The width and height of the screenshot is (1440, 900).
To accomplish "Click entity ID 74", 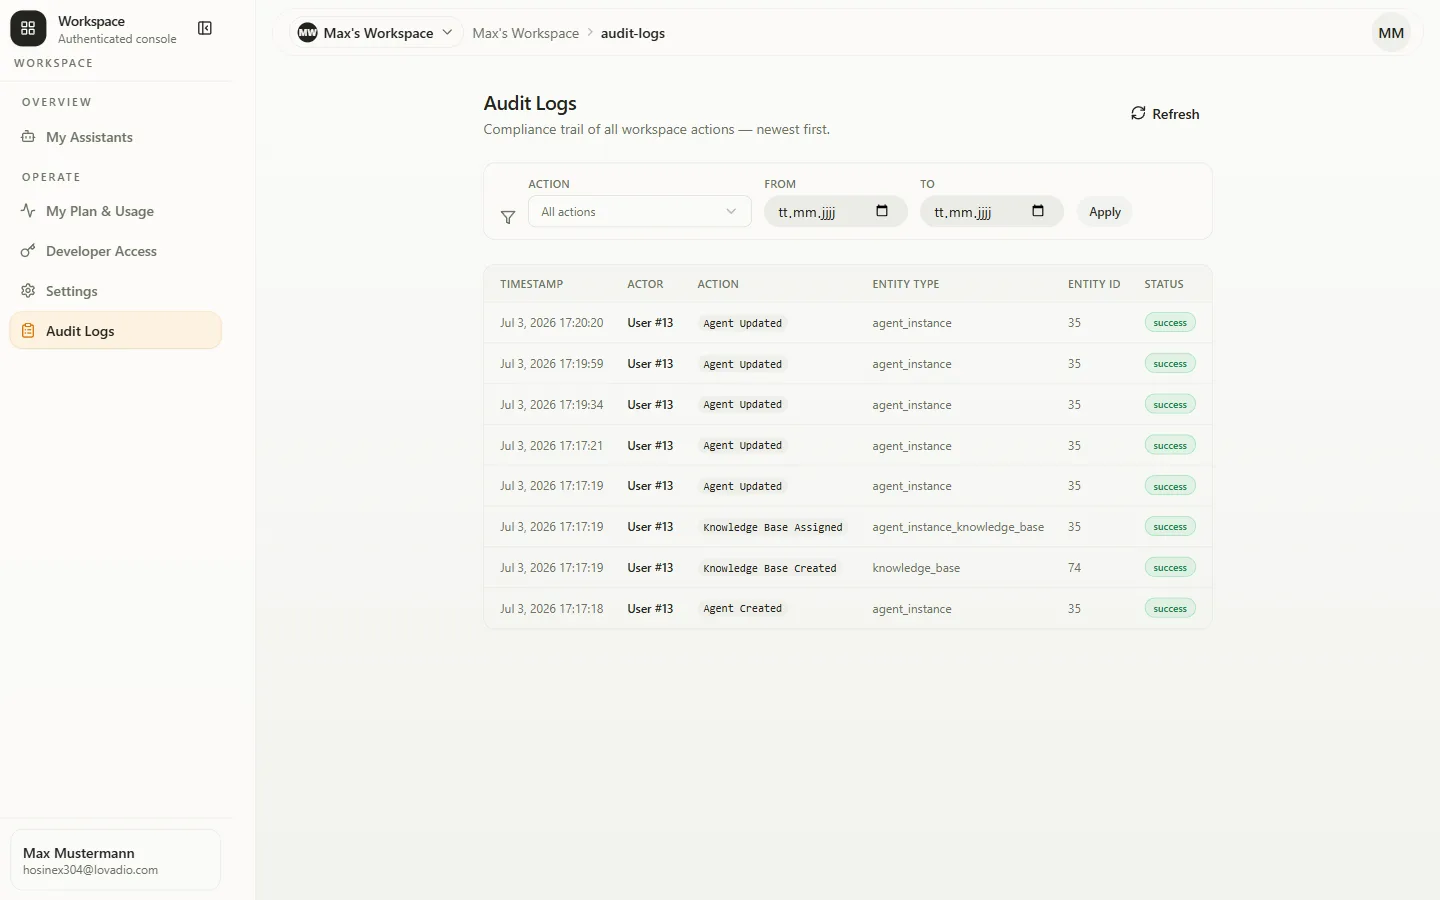I will (1074, 568).
